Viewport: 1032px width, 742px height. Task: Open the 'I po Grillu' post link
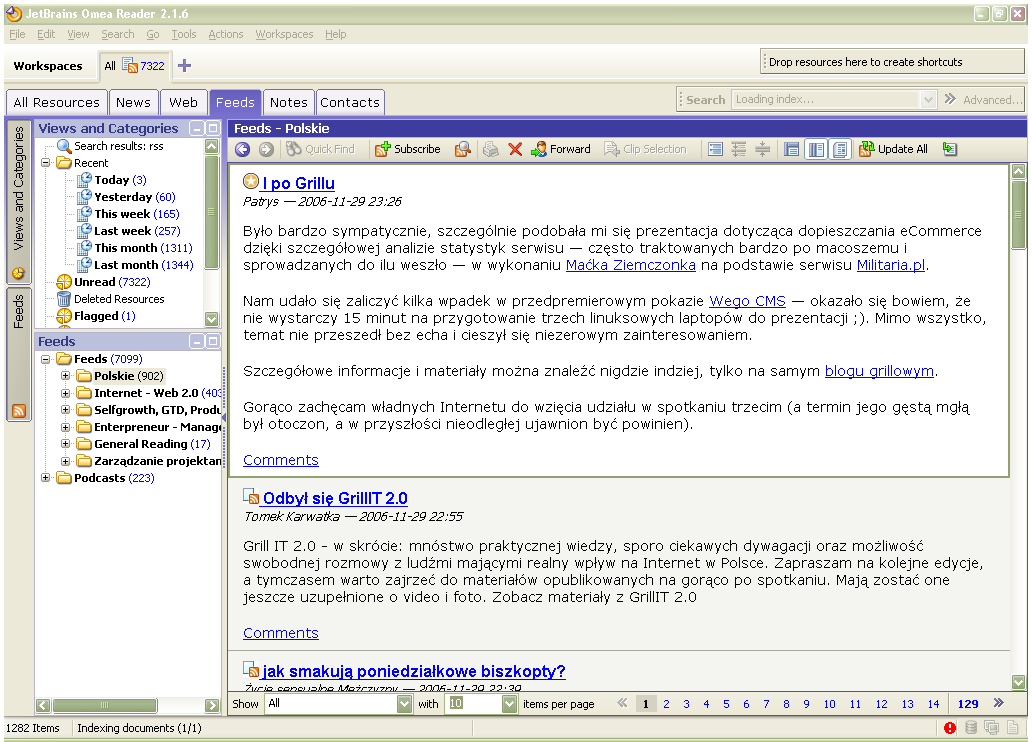click(298, 184)
